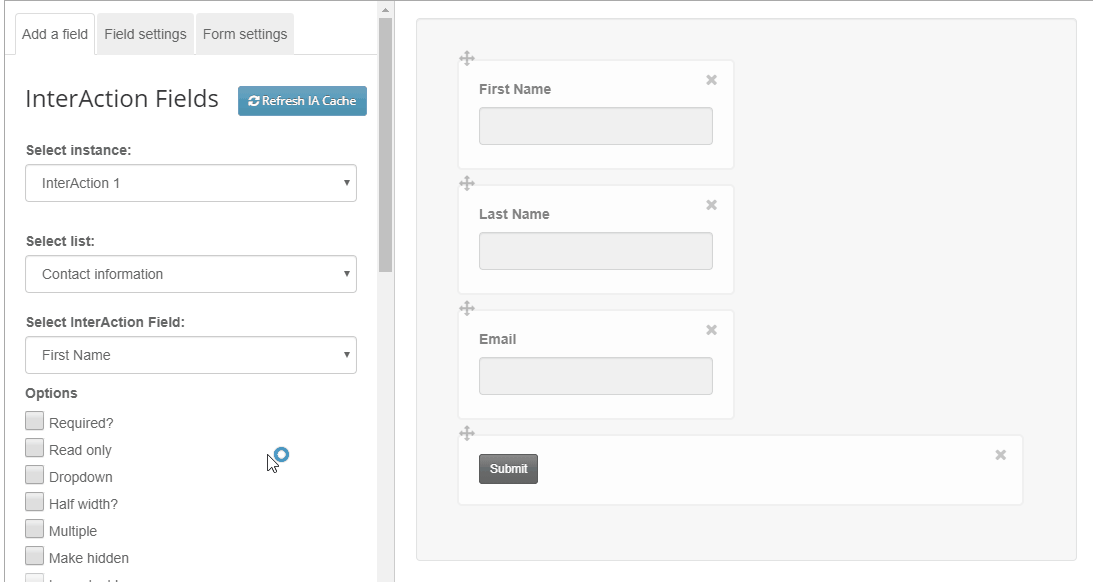Click the move handle above Last Name field

(x=467, y=183)
